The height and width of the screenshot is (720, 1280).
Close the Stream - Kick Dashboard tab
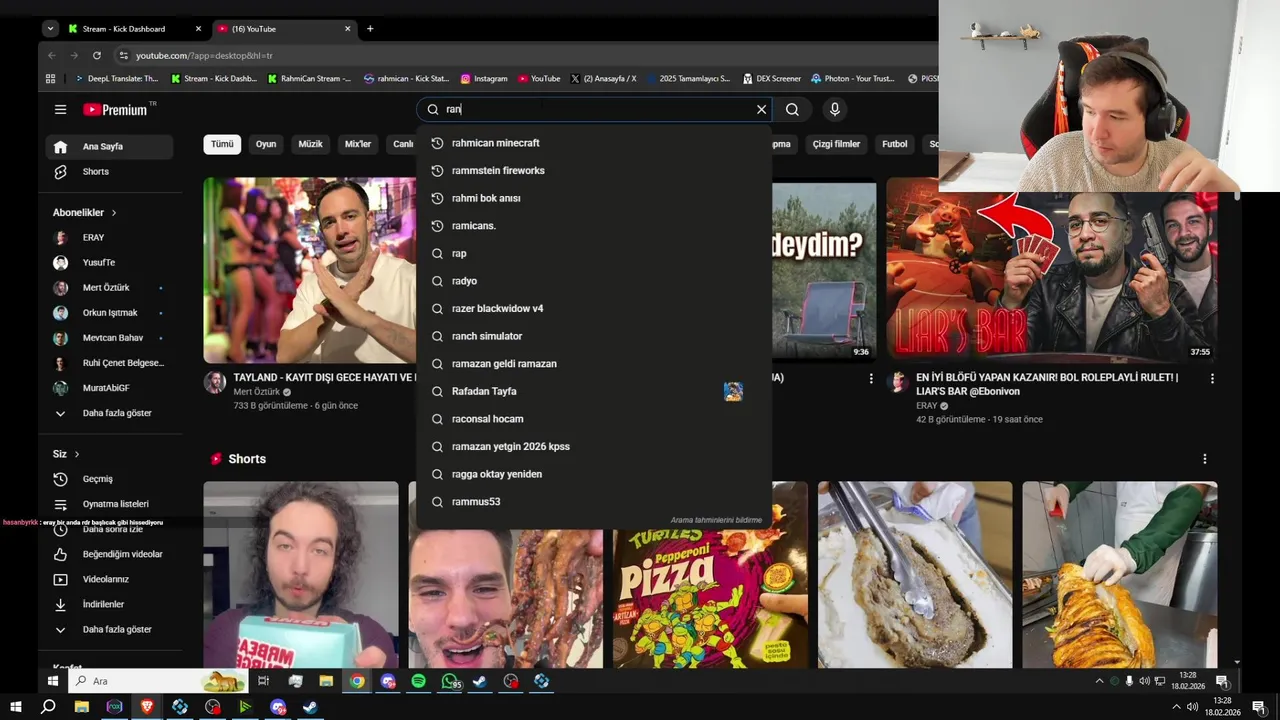(198, 29)
